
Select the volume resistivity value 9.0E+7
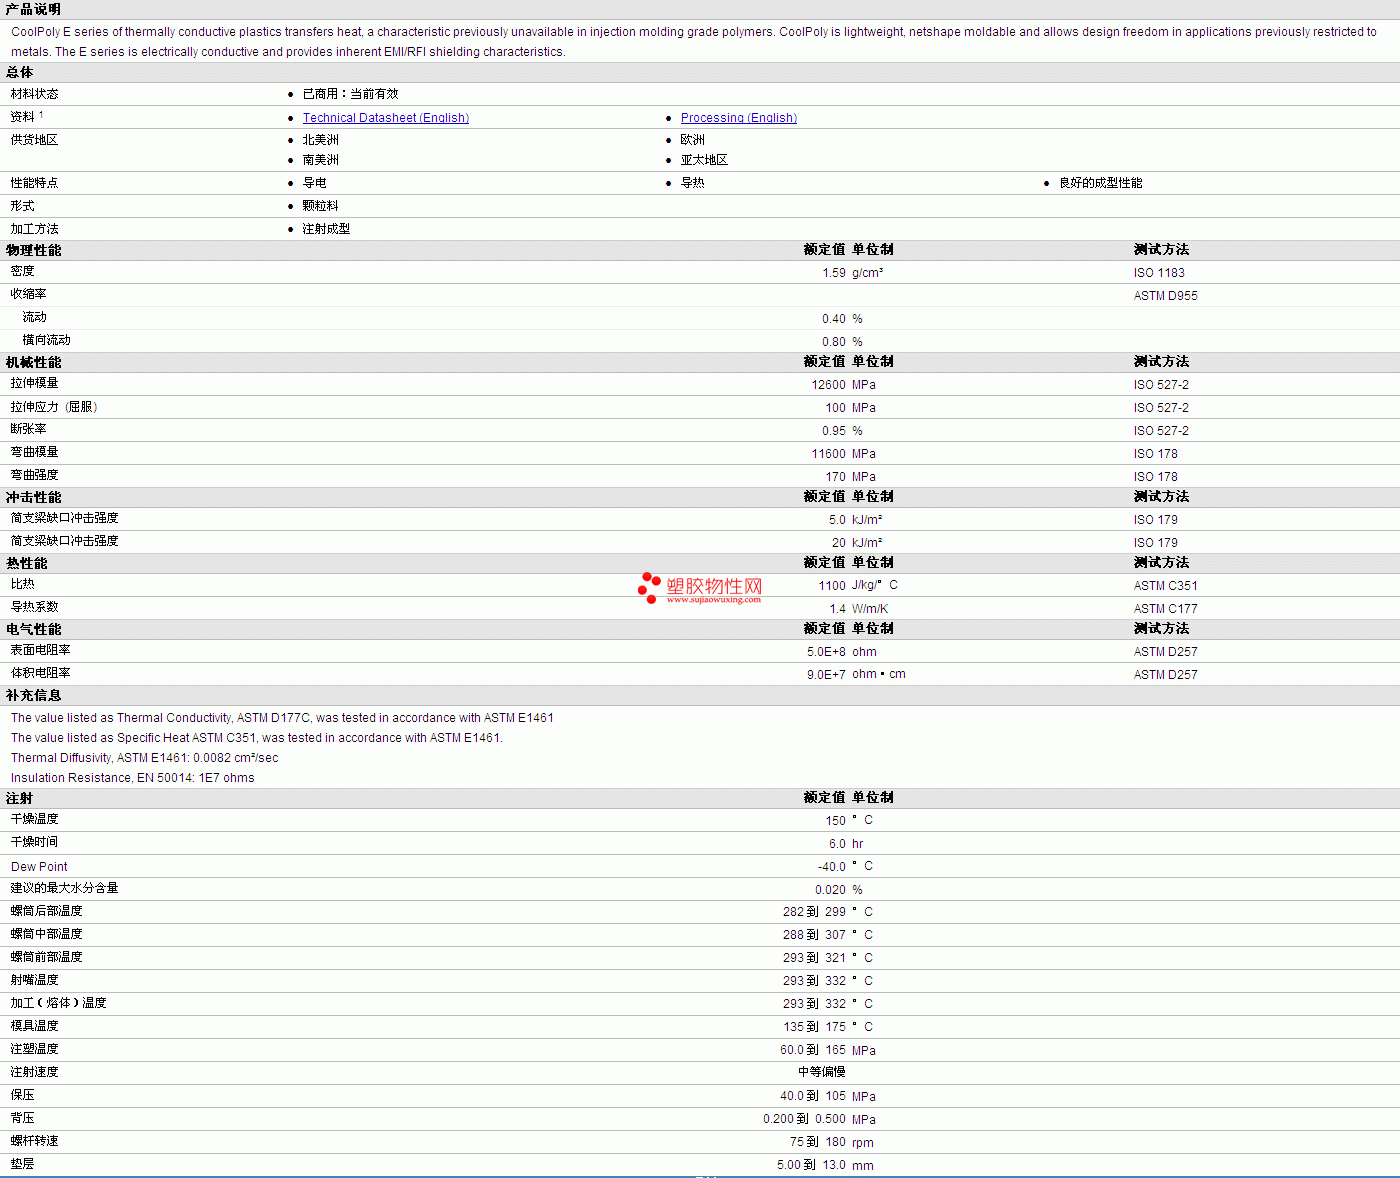(x=826, y=675)
